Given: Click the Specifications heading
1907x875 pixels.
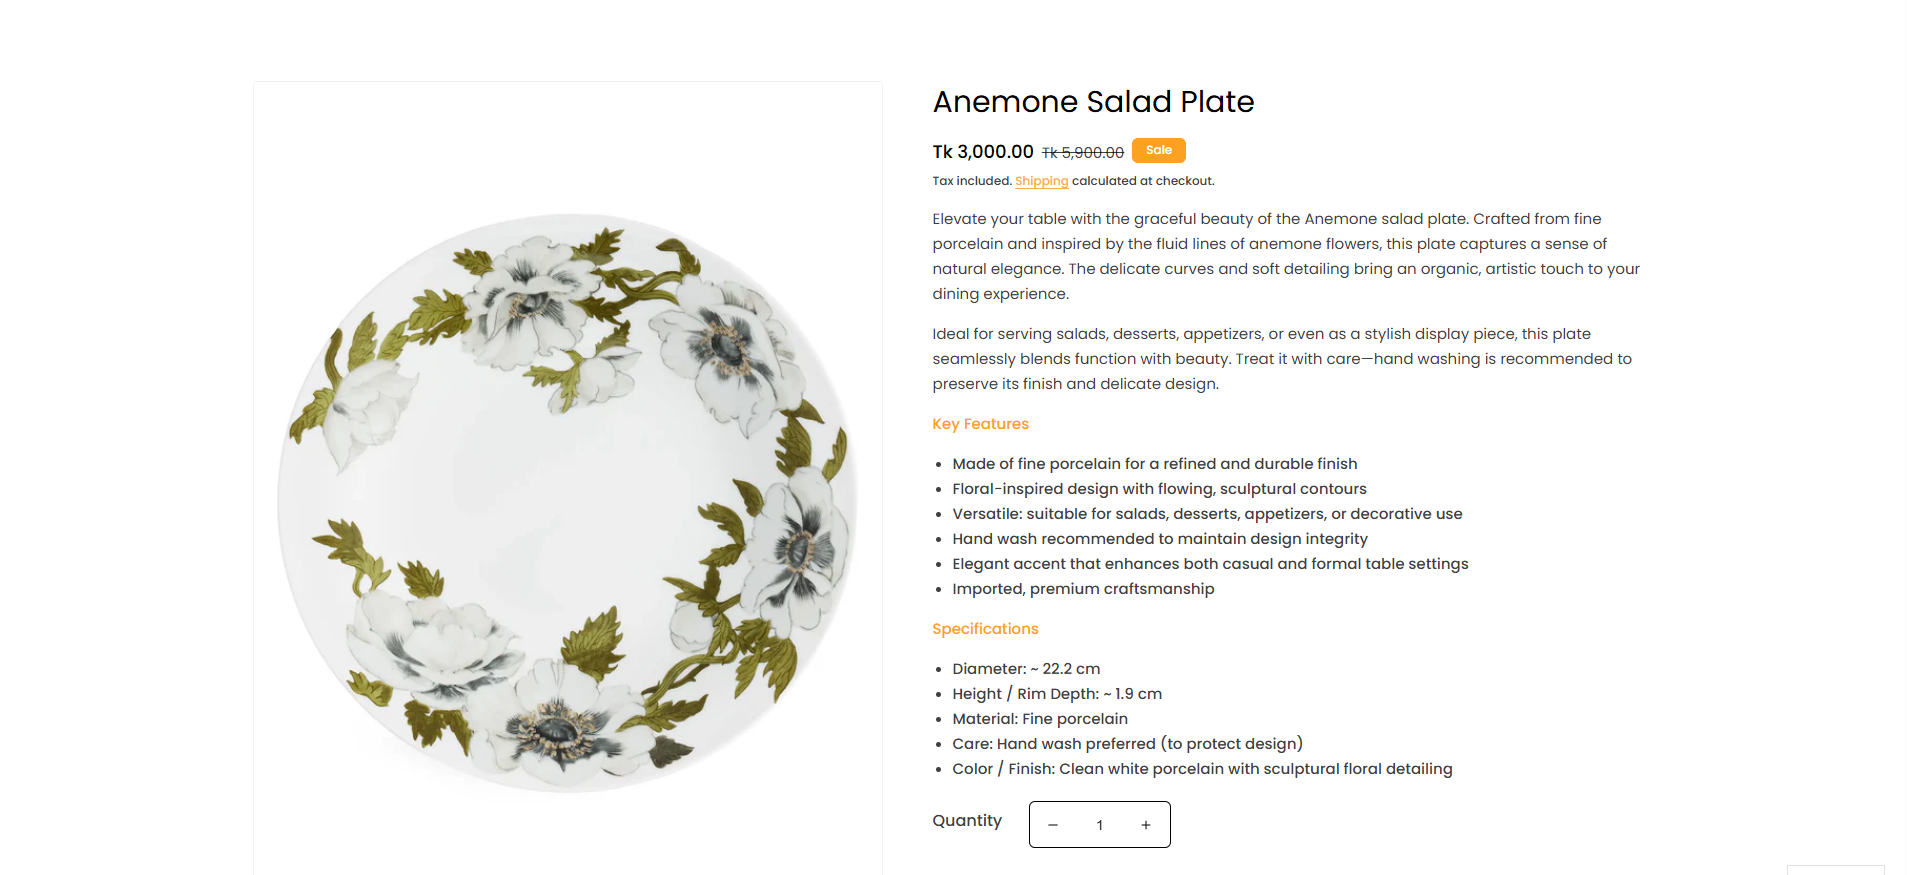Looking at the screenshot, I should pos(985,629).
